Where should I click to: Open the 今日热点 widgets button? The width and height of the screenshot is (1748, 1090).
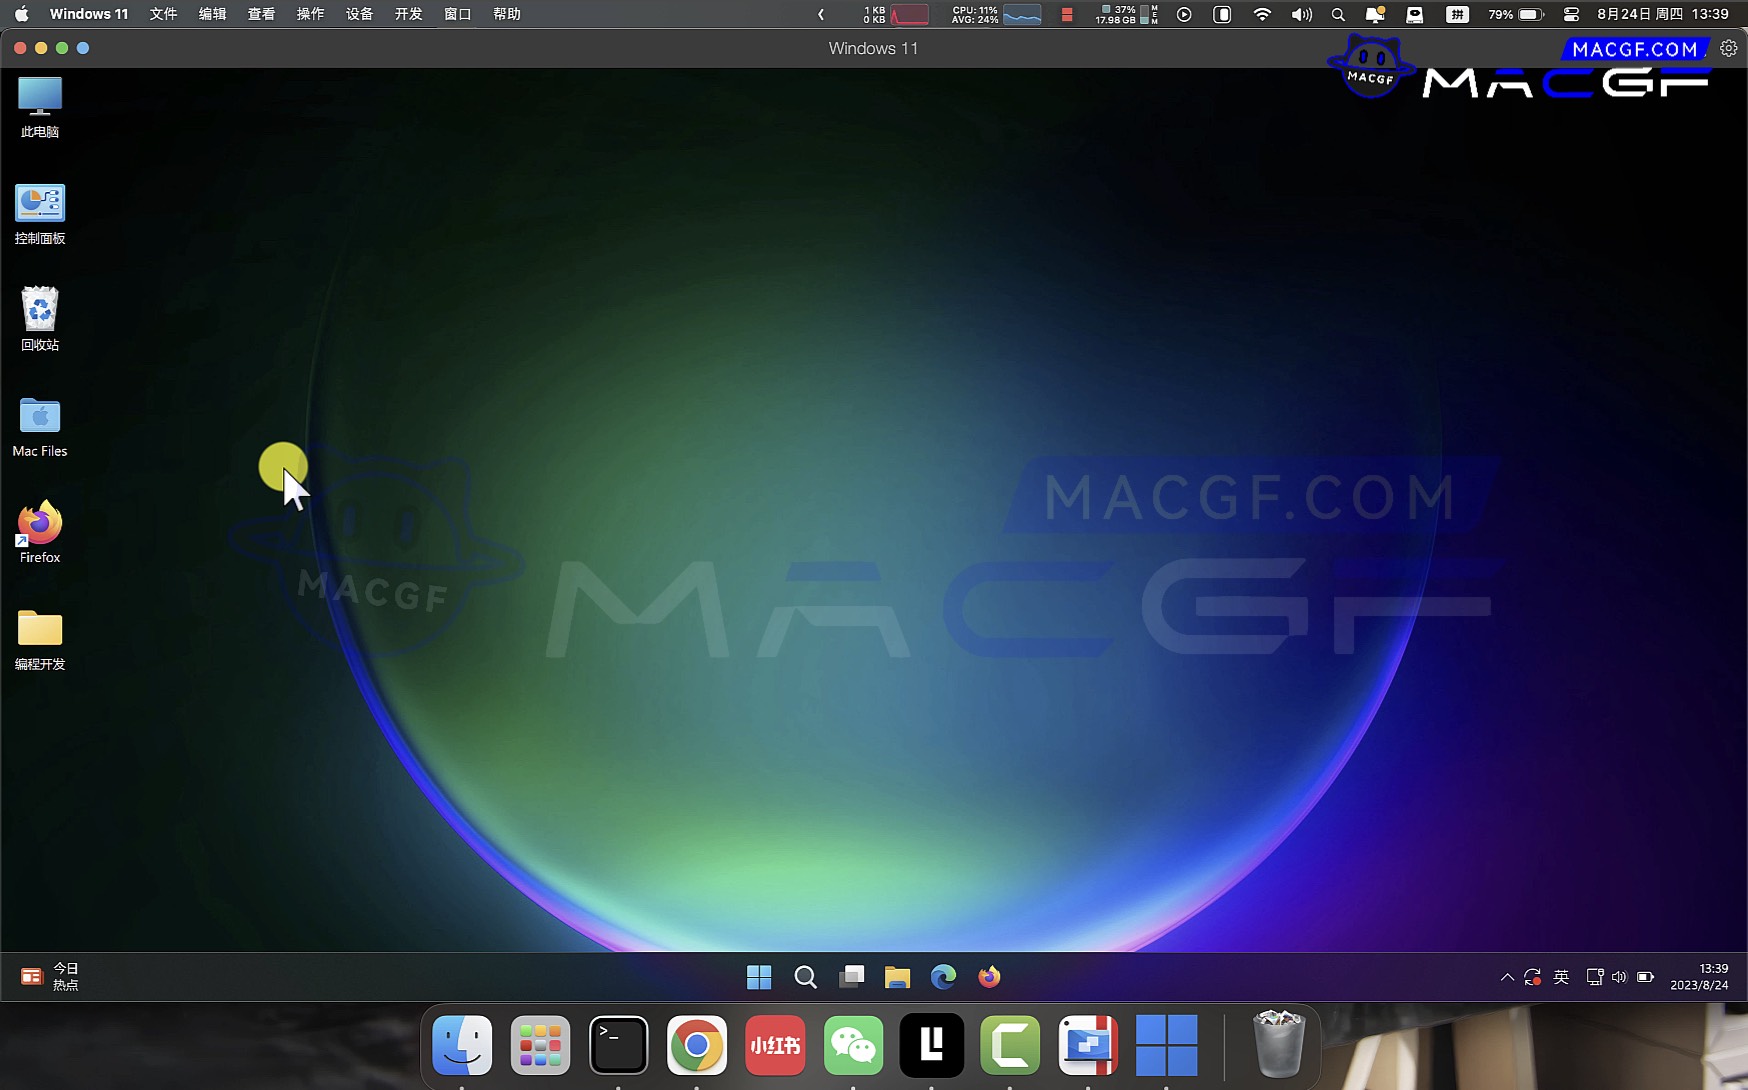coord(49,976)
